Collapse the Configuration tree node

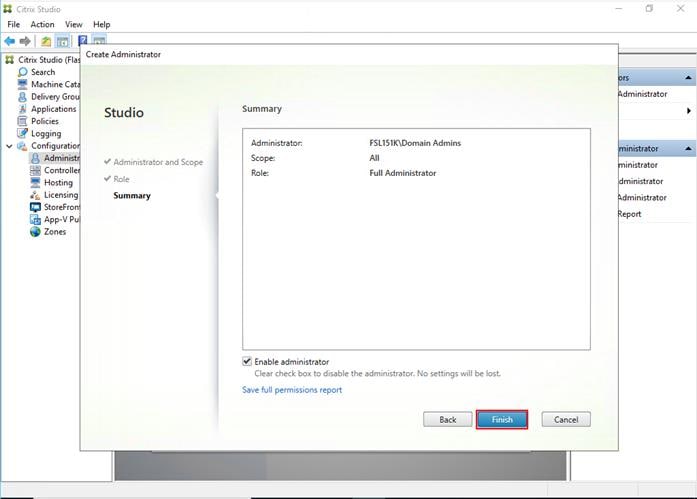[9, 146]
